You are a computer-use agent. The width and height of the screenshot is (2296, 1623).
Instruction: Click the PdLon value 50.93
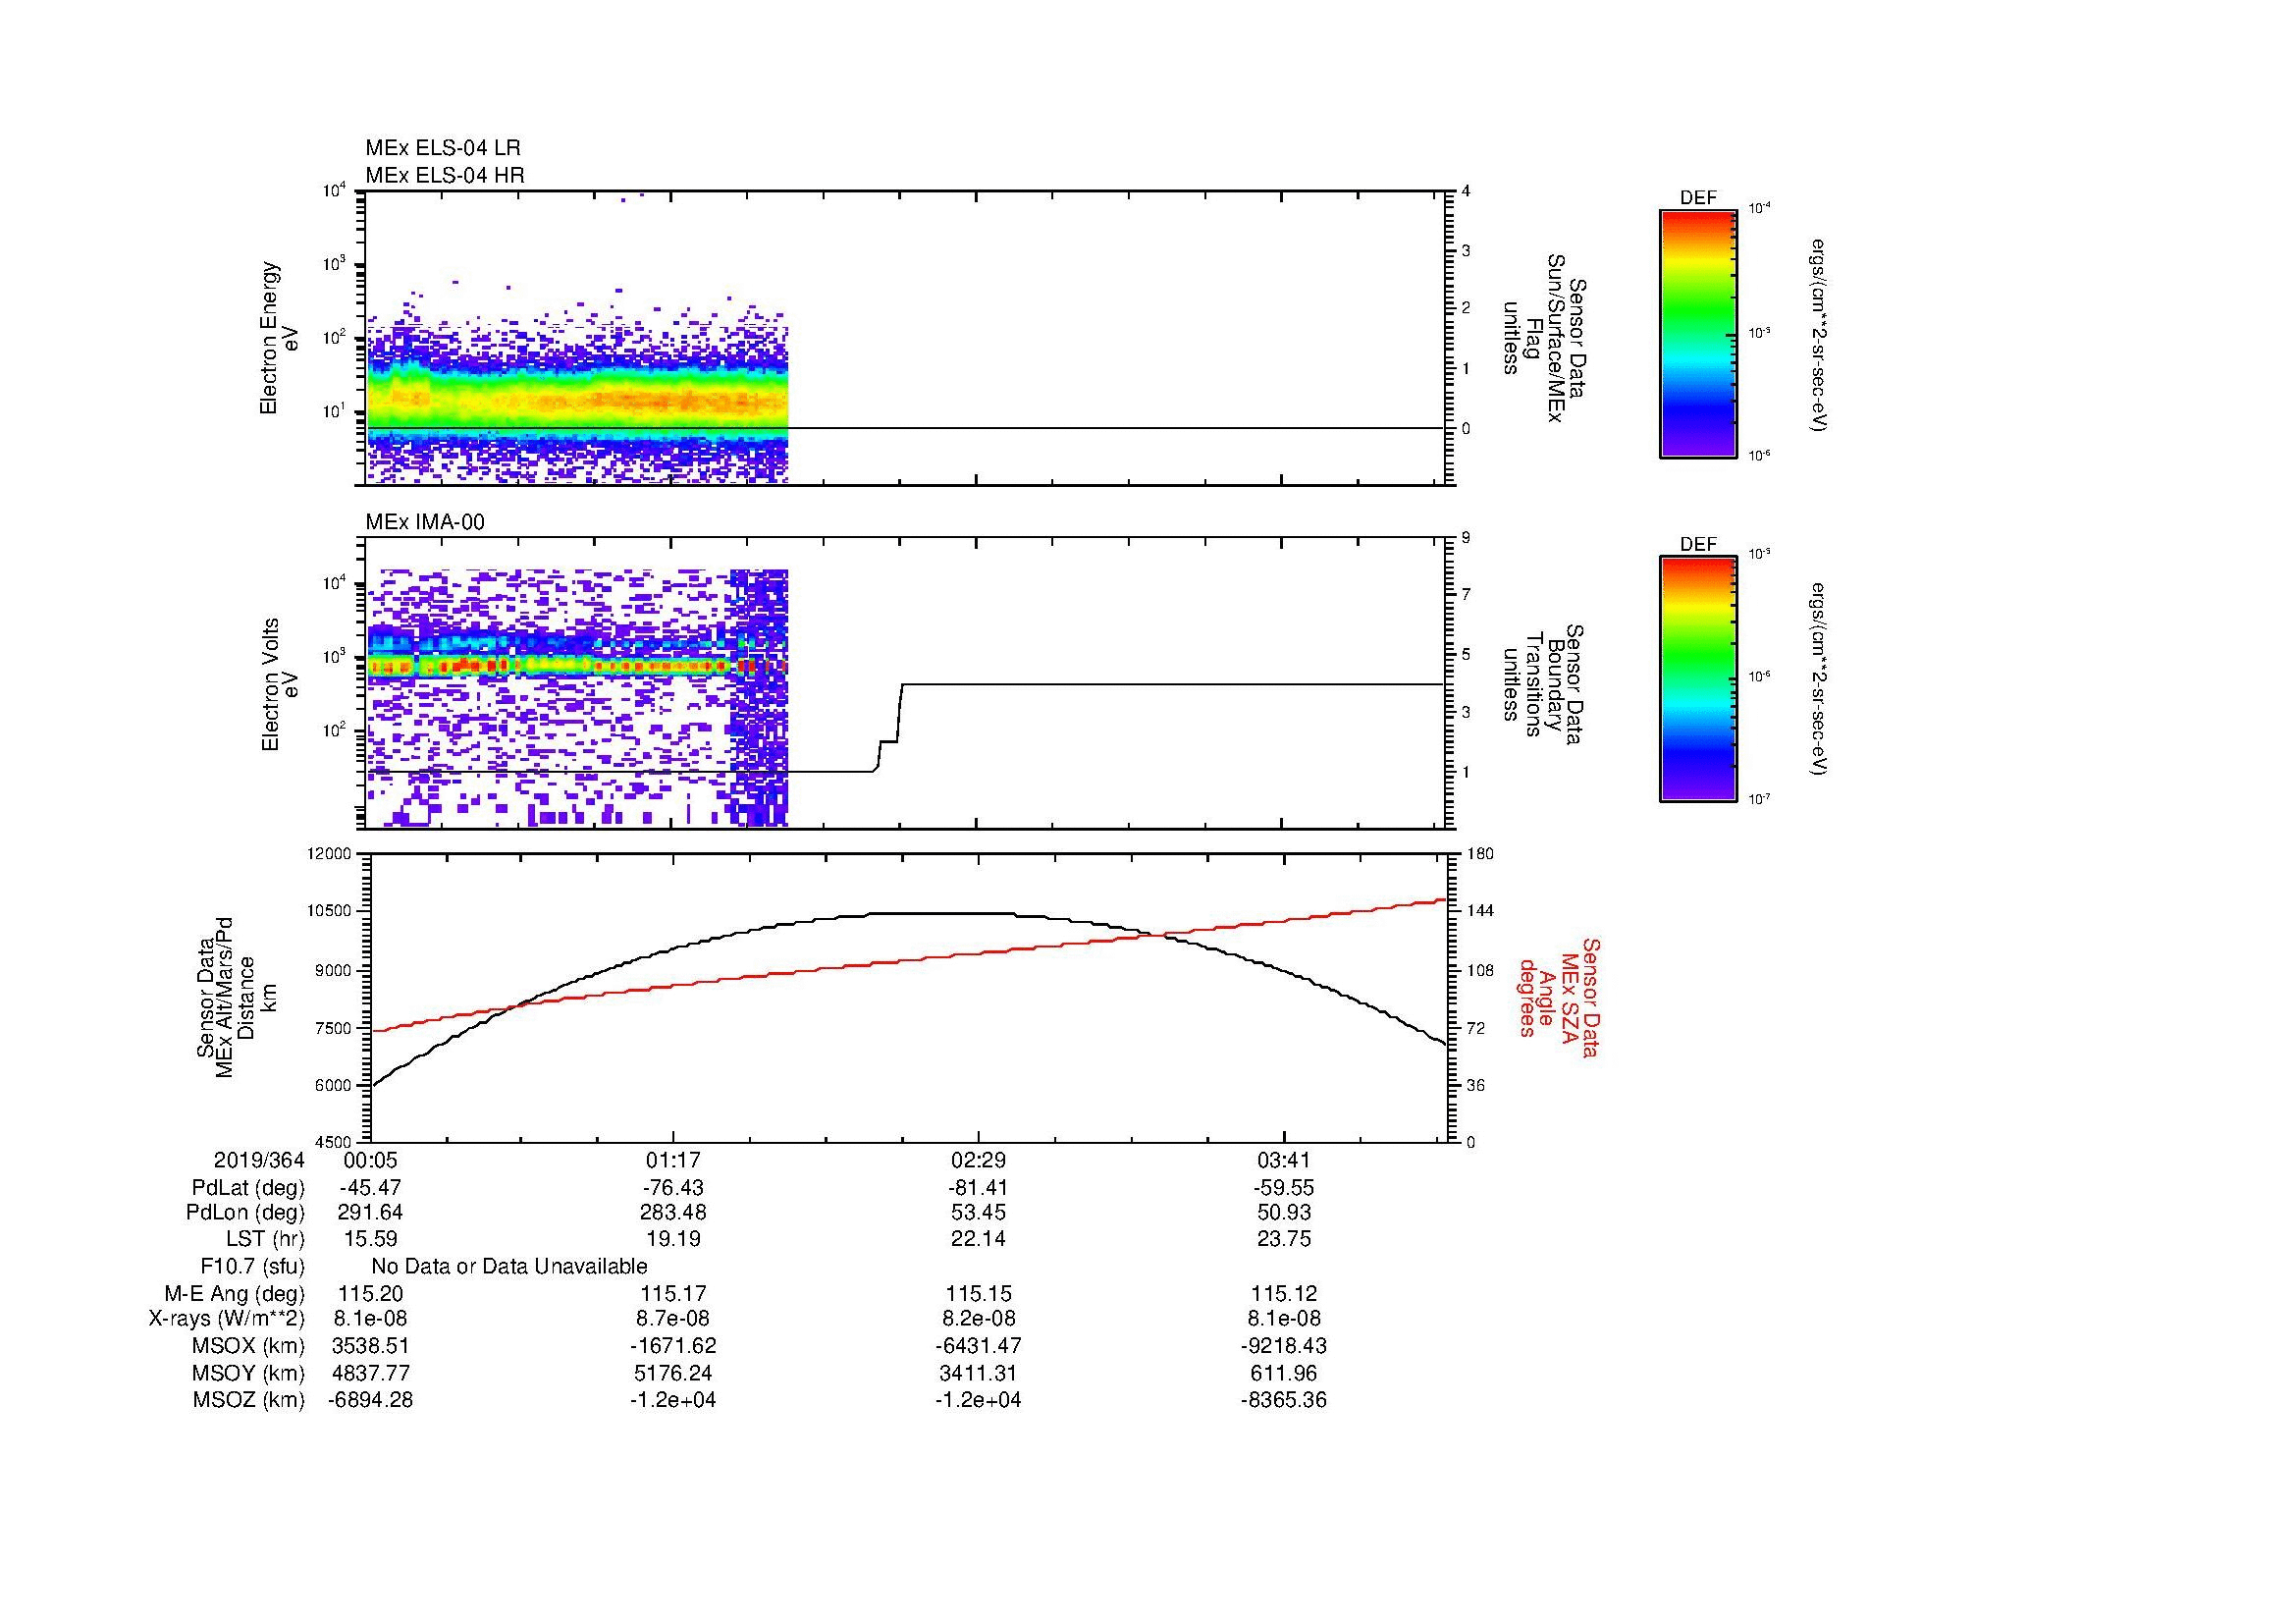coord(1283,1213)
